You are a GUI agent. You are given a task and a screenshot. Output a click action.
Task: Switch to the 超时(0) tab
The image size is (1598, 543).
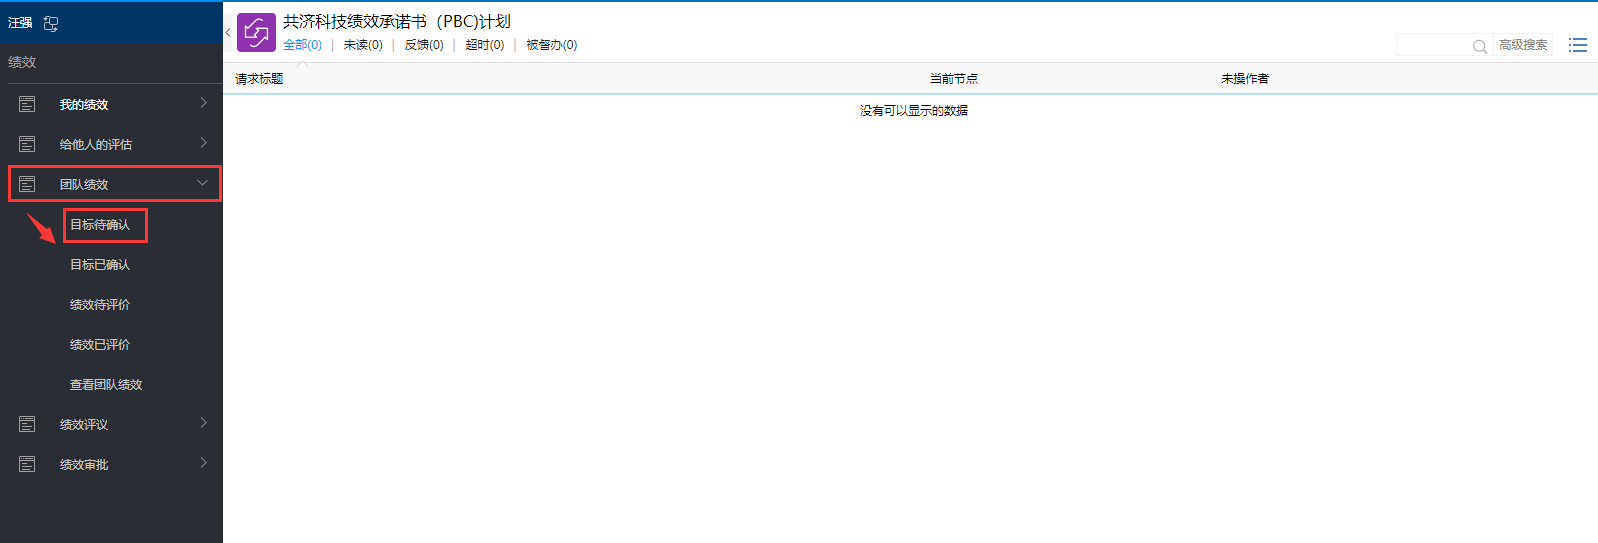(x=484, y=45)
